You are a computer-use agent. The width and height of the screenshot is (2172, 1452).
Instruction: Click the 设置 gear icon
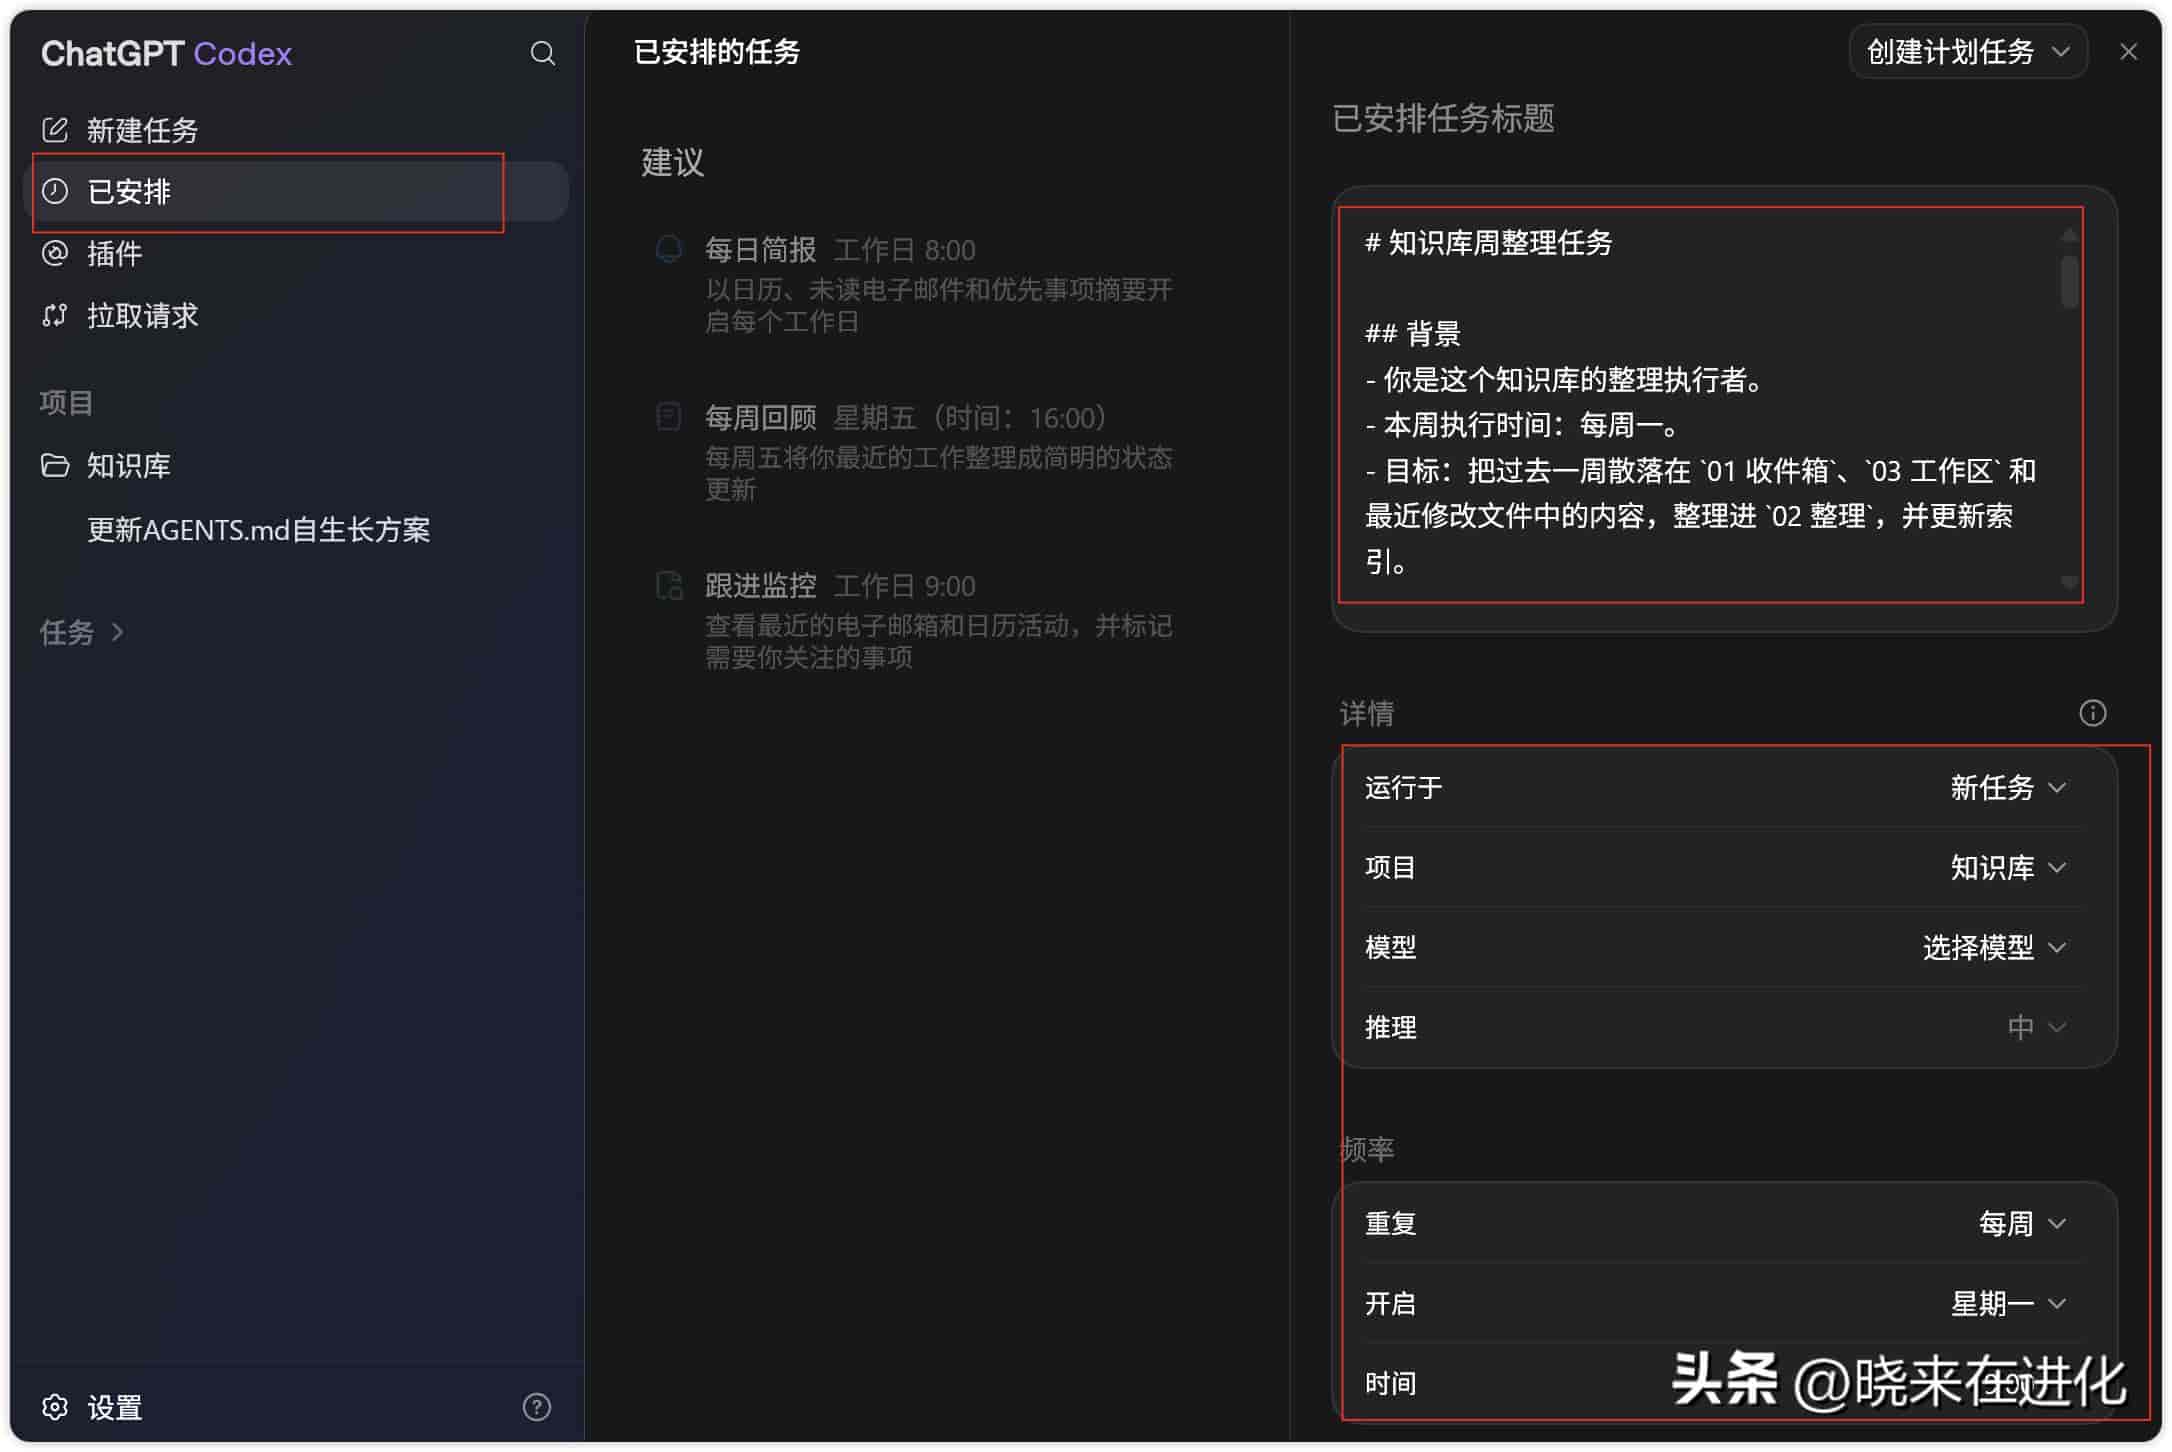coord(55,1407)
